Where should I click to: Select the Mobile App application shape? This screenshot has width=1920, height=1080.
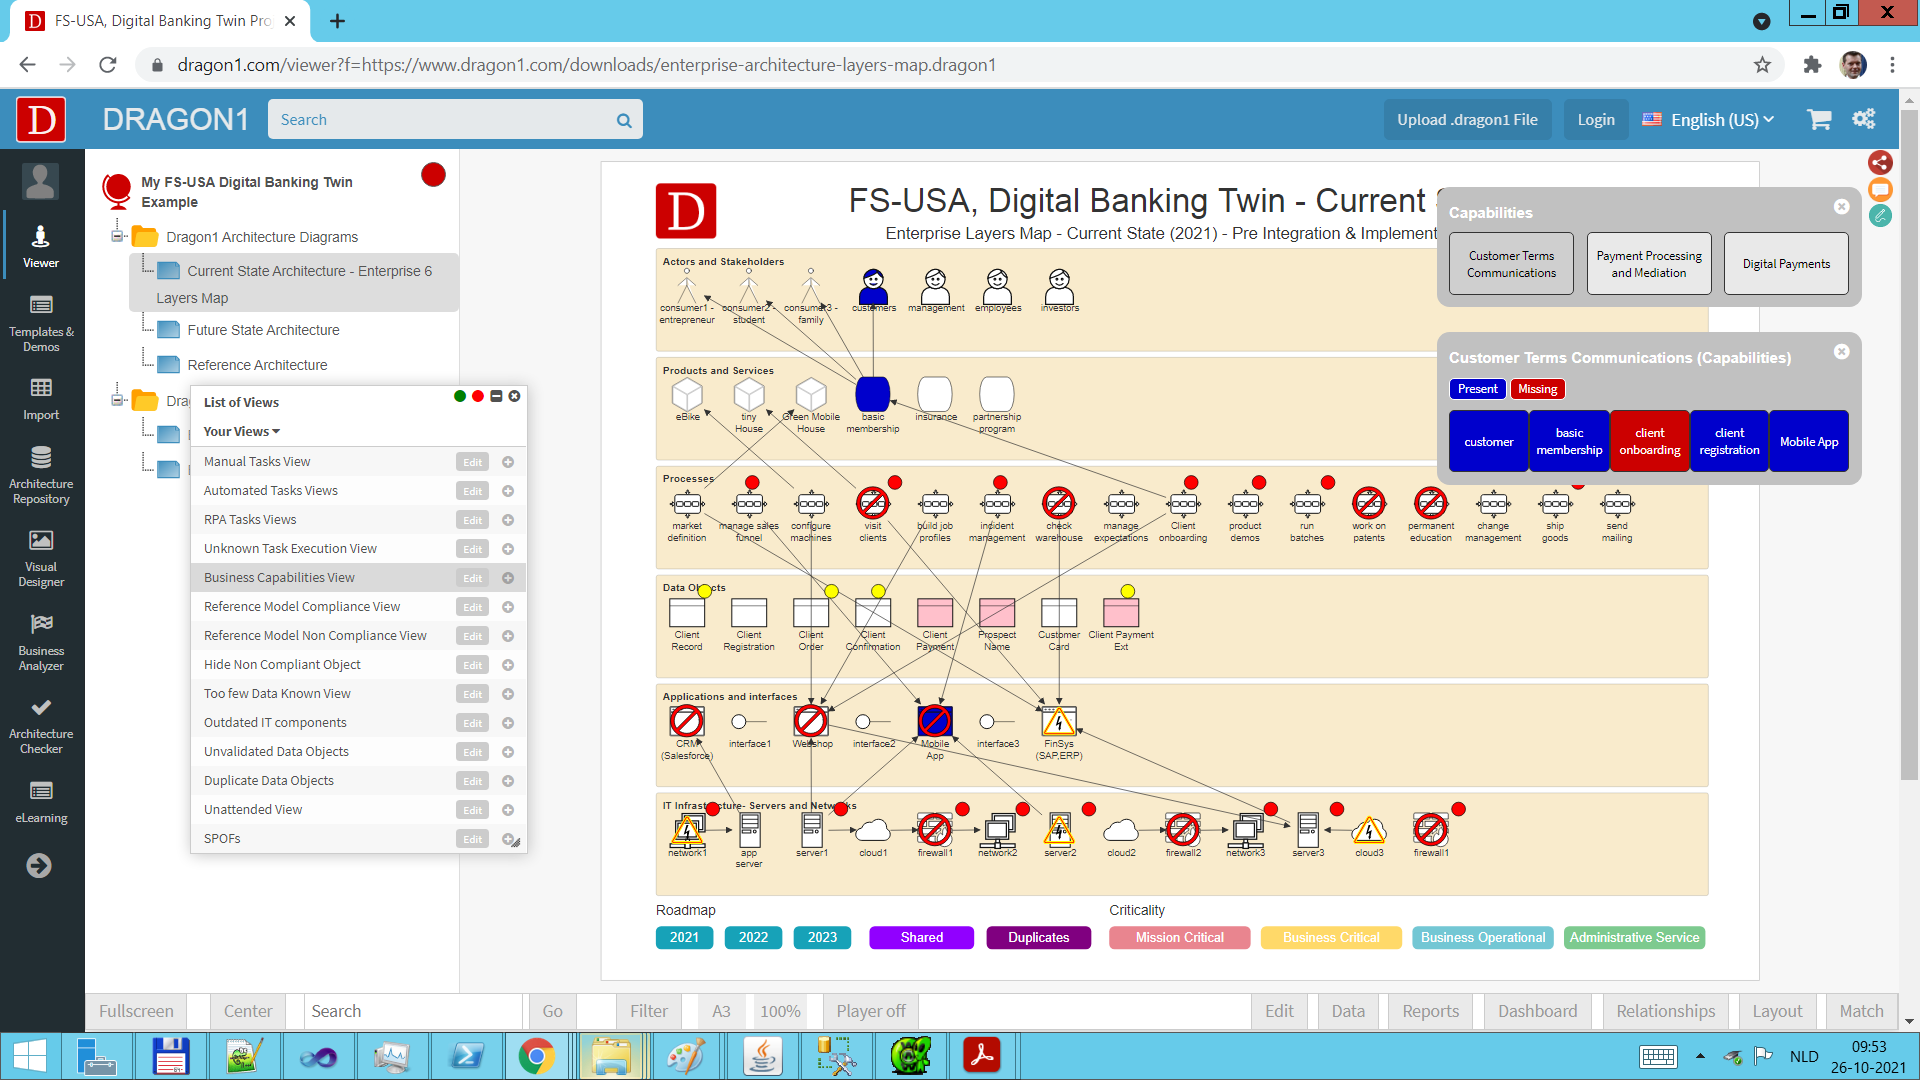[935, 721]
